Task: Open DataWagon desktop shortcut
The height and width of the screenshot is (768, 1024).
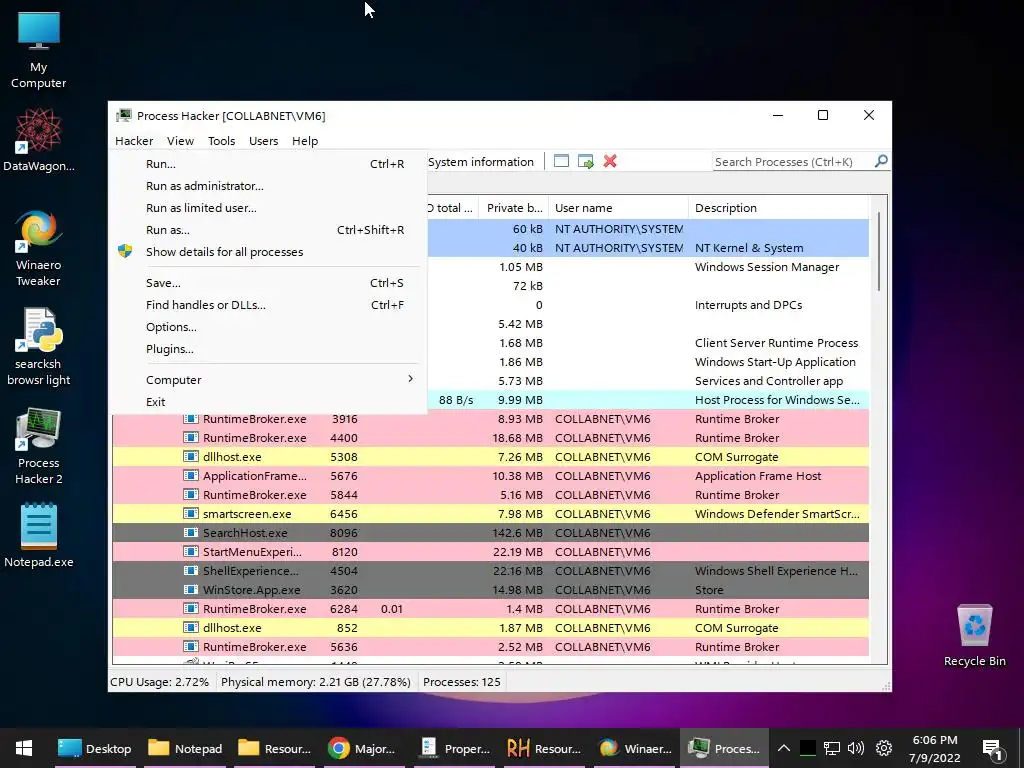Action: click(x=39, y=139)
